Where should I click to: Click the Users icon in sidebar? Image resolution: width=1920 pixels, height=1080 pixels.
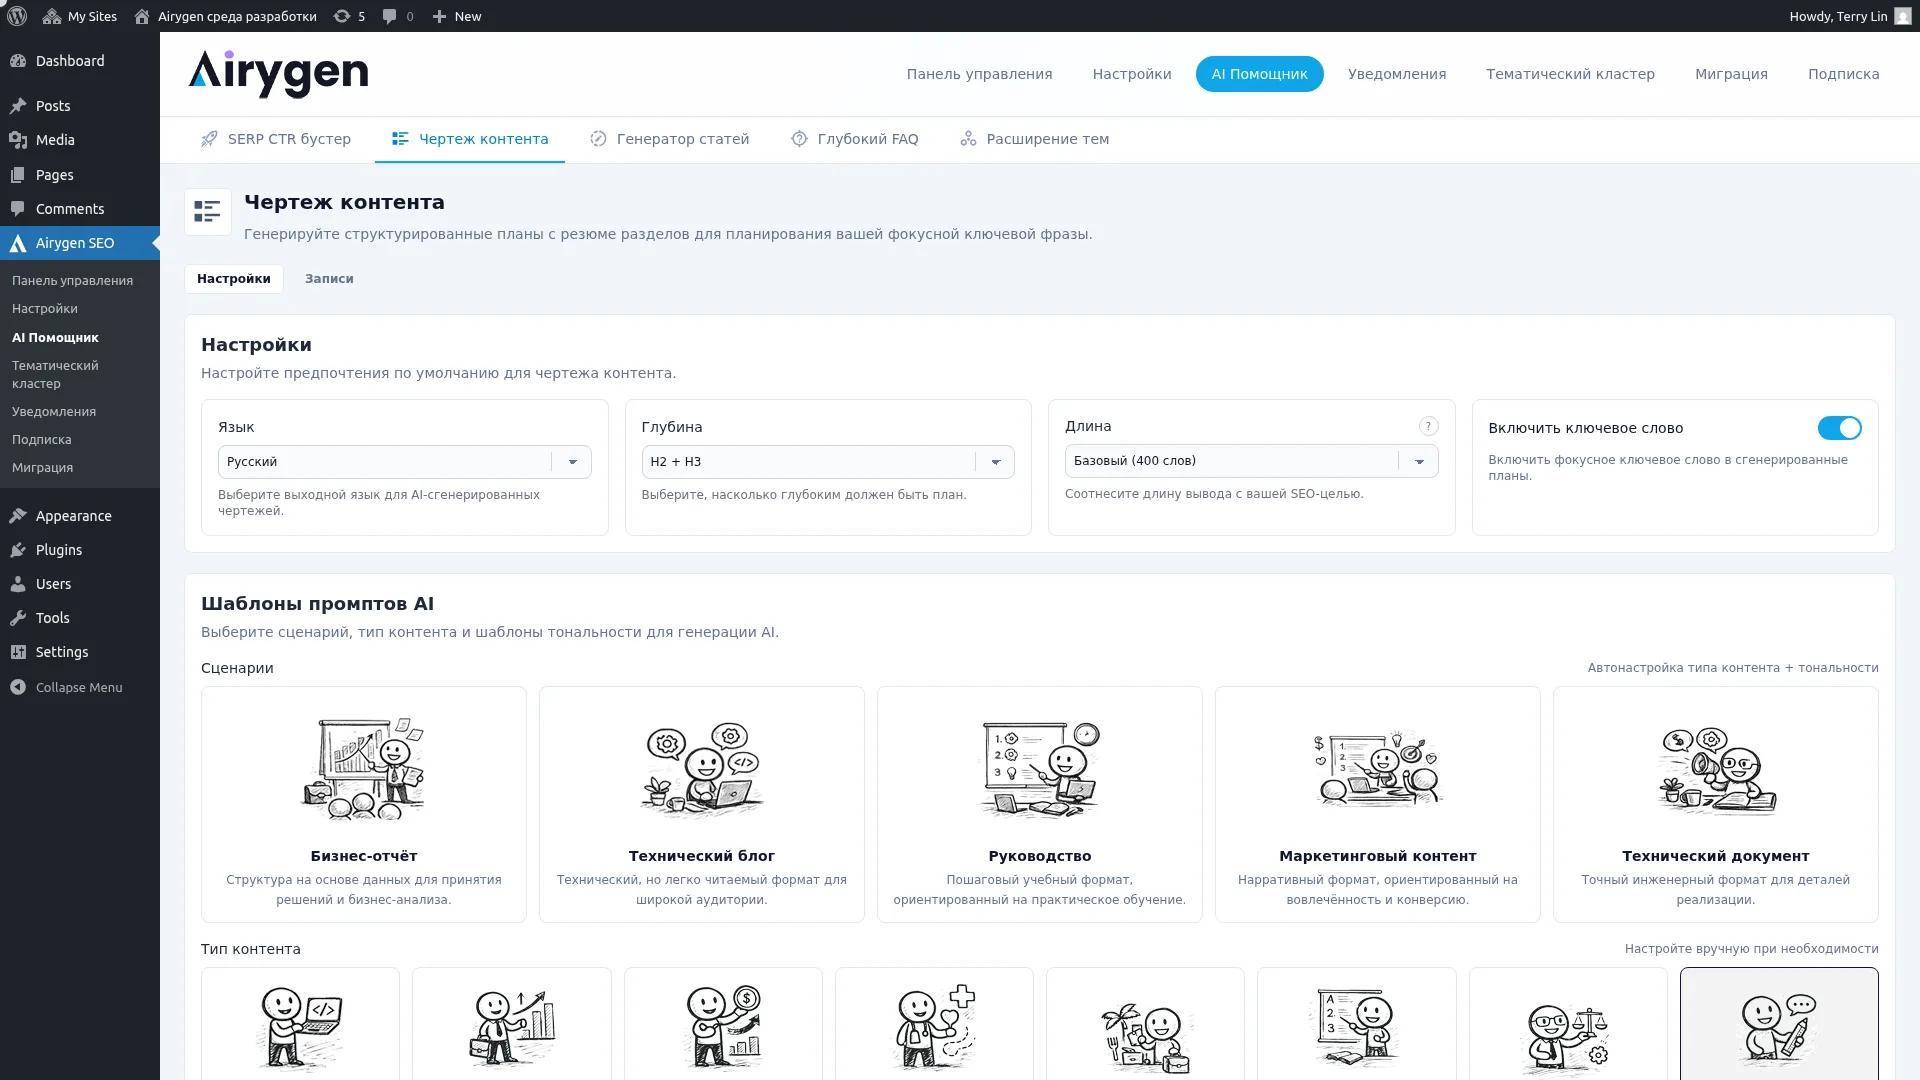18,584
